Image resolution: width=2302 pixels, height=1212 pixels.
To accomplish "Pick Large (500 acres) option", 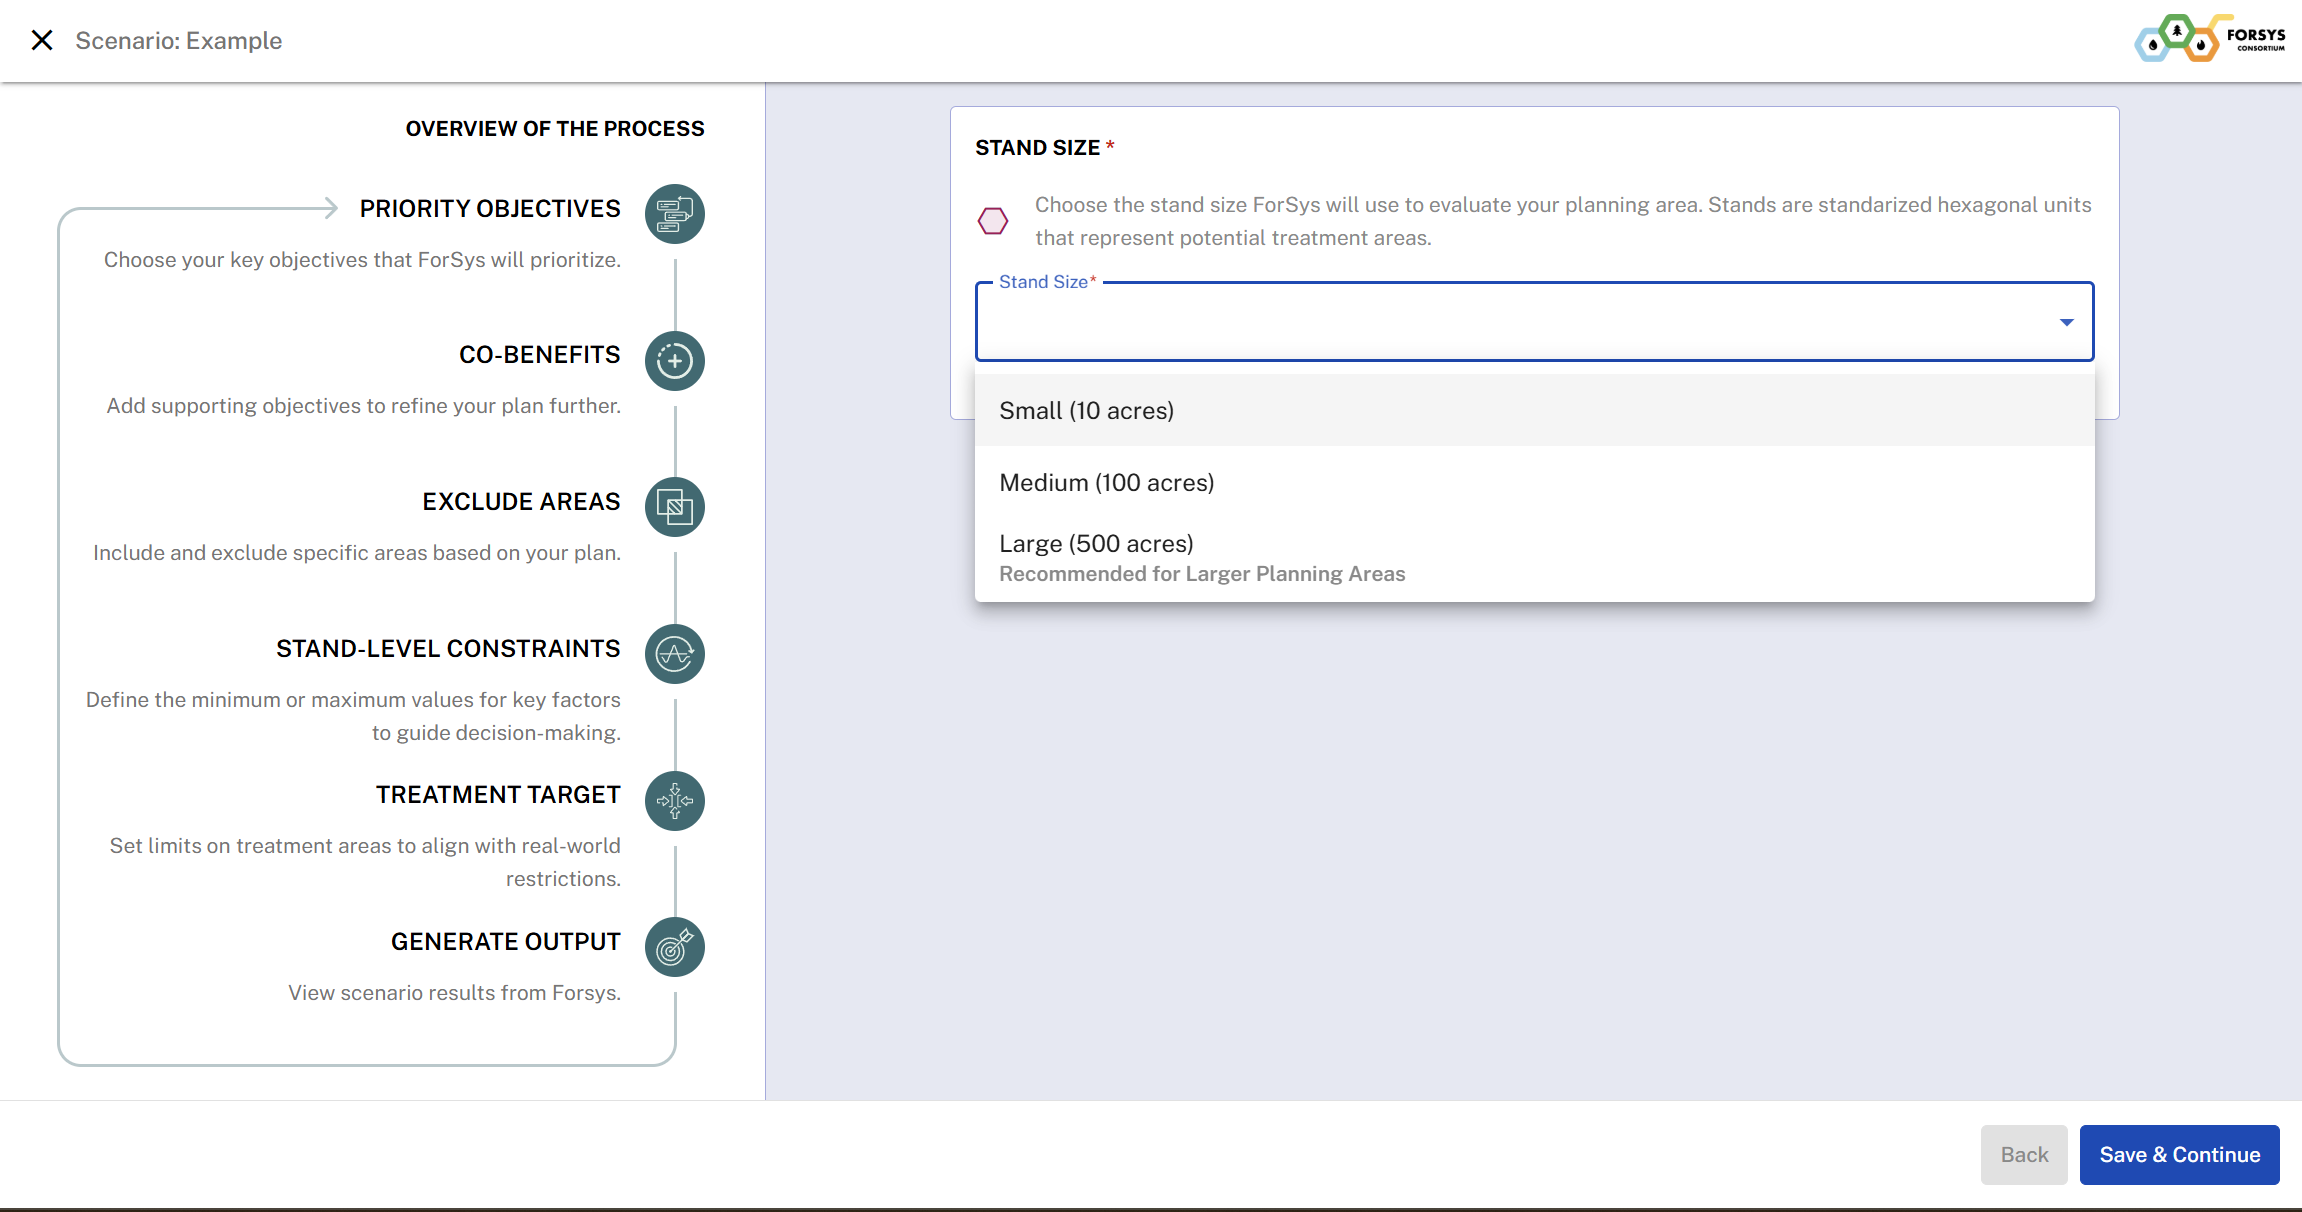I will click(x=1096, y=544).
